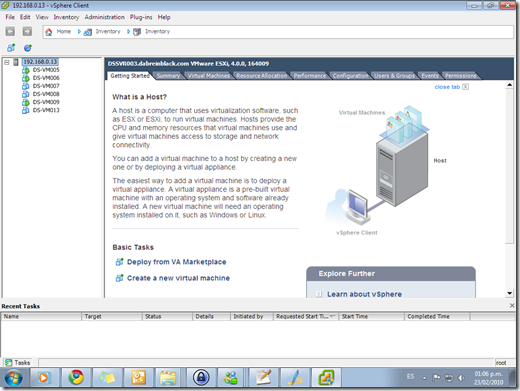This screenshot has width=520, height=391.
Task: Collapse the 192.168.0.13 host tree node
Action: click(7, 62)
